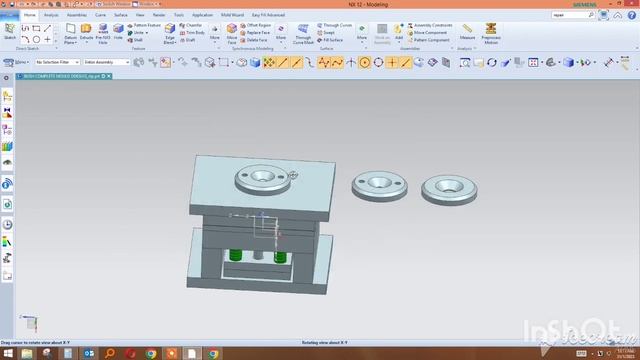This screenshot has width=640, height=360.
Task: Click the Fit view icon
Action: pos(533,62)
